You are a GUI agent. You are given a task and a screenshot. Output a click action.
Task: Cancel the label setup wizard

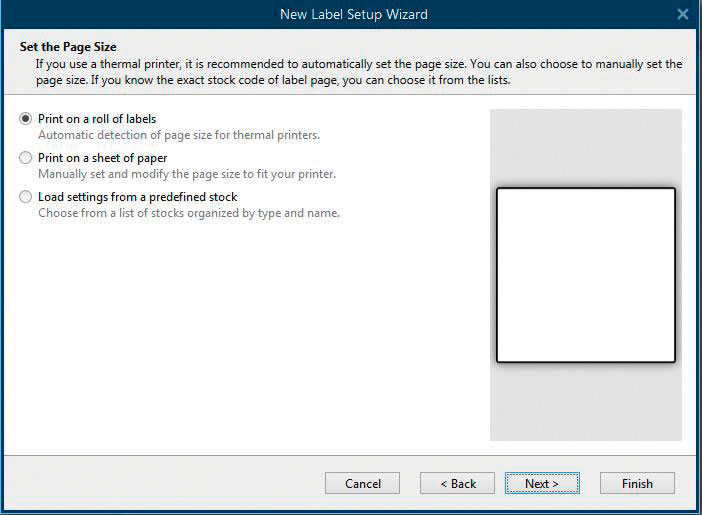362,483
